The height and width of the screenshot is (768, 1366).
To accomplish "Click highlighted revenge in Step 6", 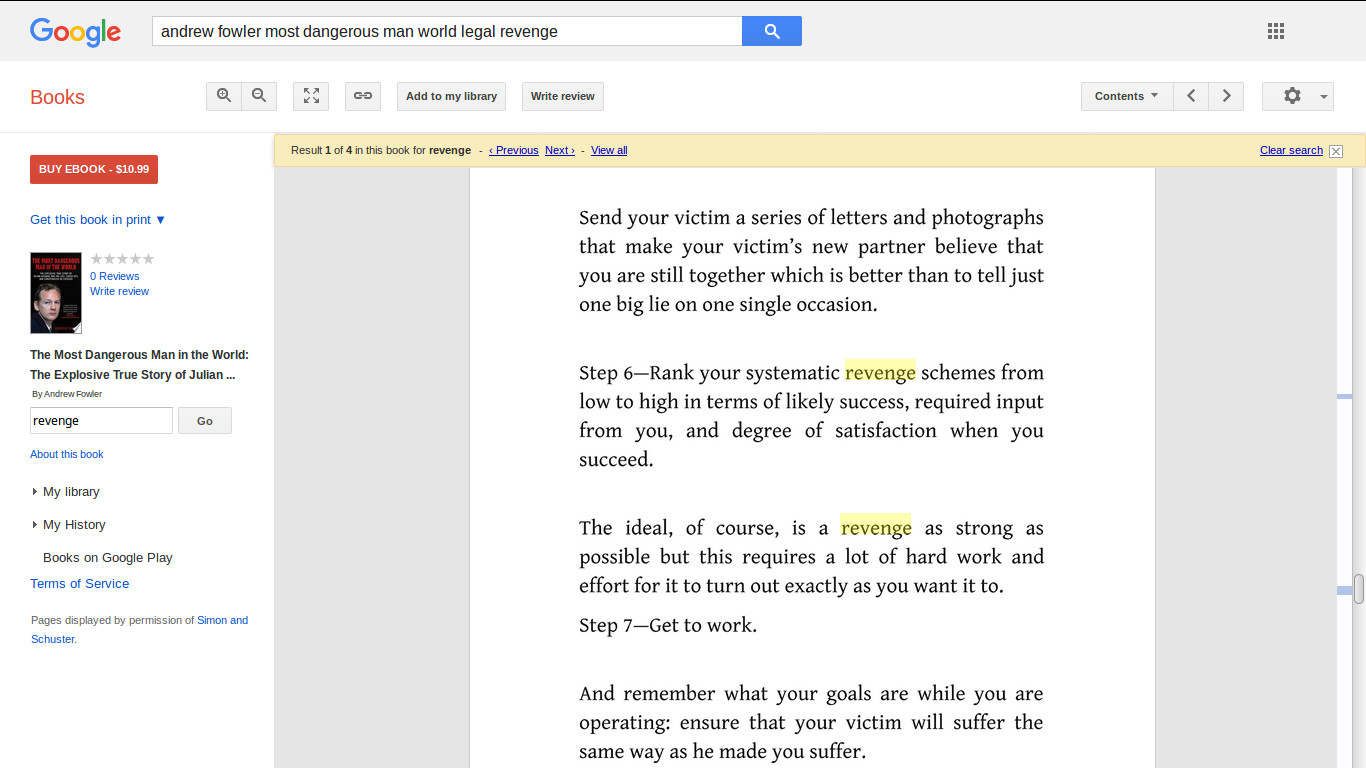I will (880, 372).
